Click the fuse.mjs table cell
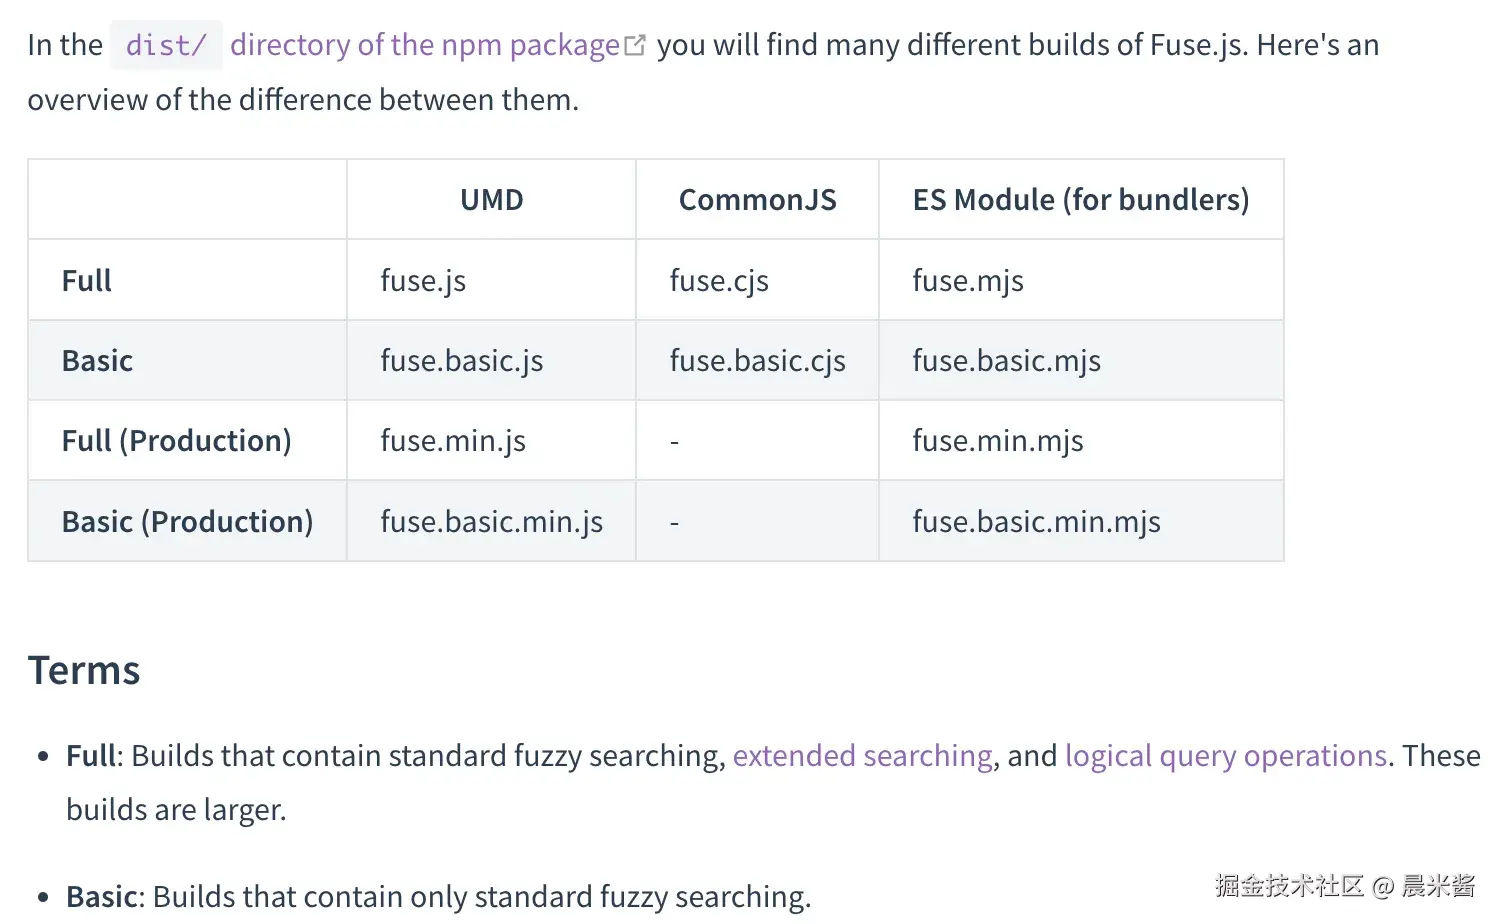 pyautogui.click(x=967, y=281)
